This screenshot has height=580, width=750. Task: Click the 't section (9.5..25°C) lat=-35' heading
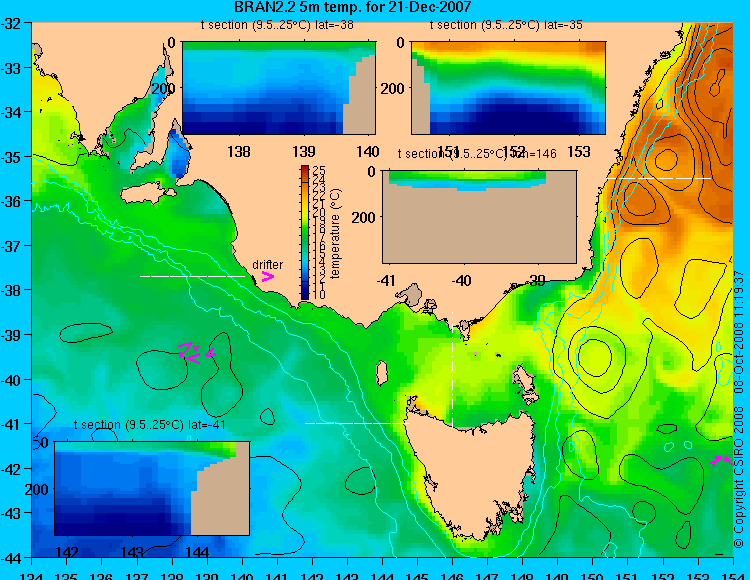pyautogui.click(x=506, y=25)
